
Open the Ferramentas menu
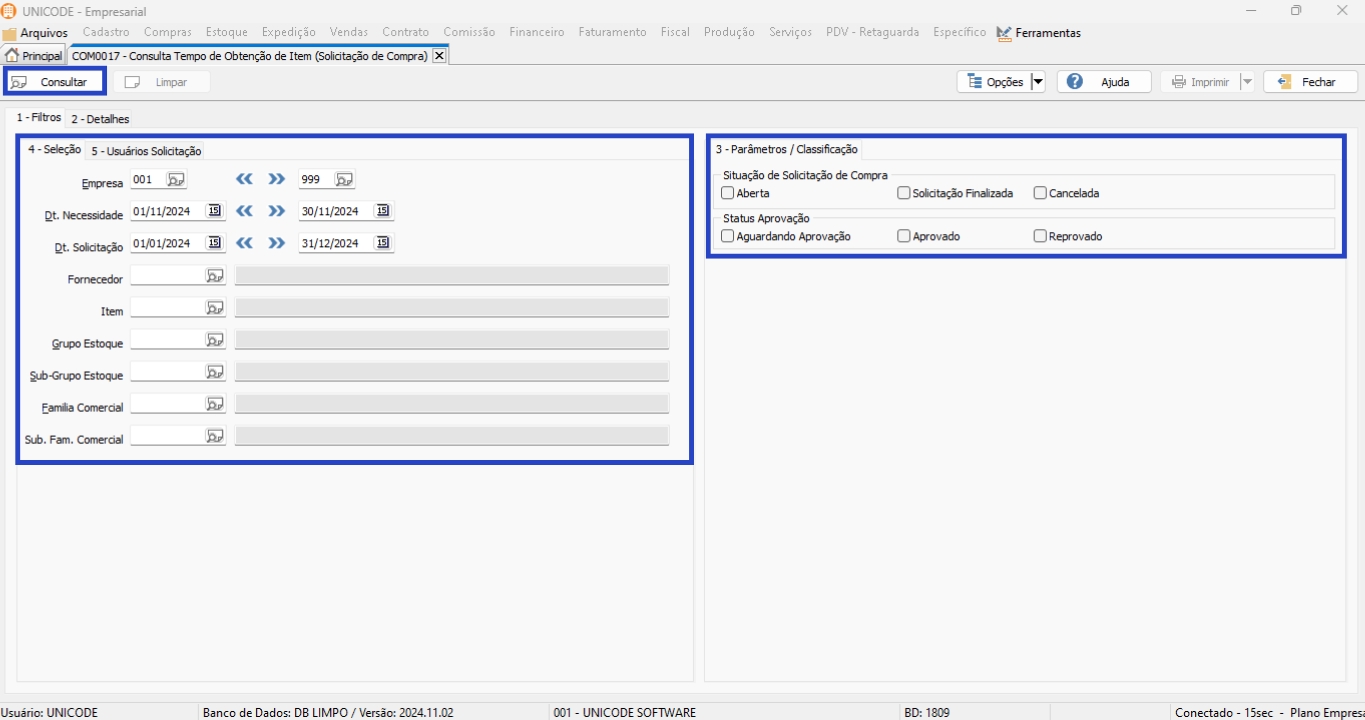(x=1039, y=33)
